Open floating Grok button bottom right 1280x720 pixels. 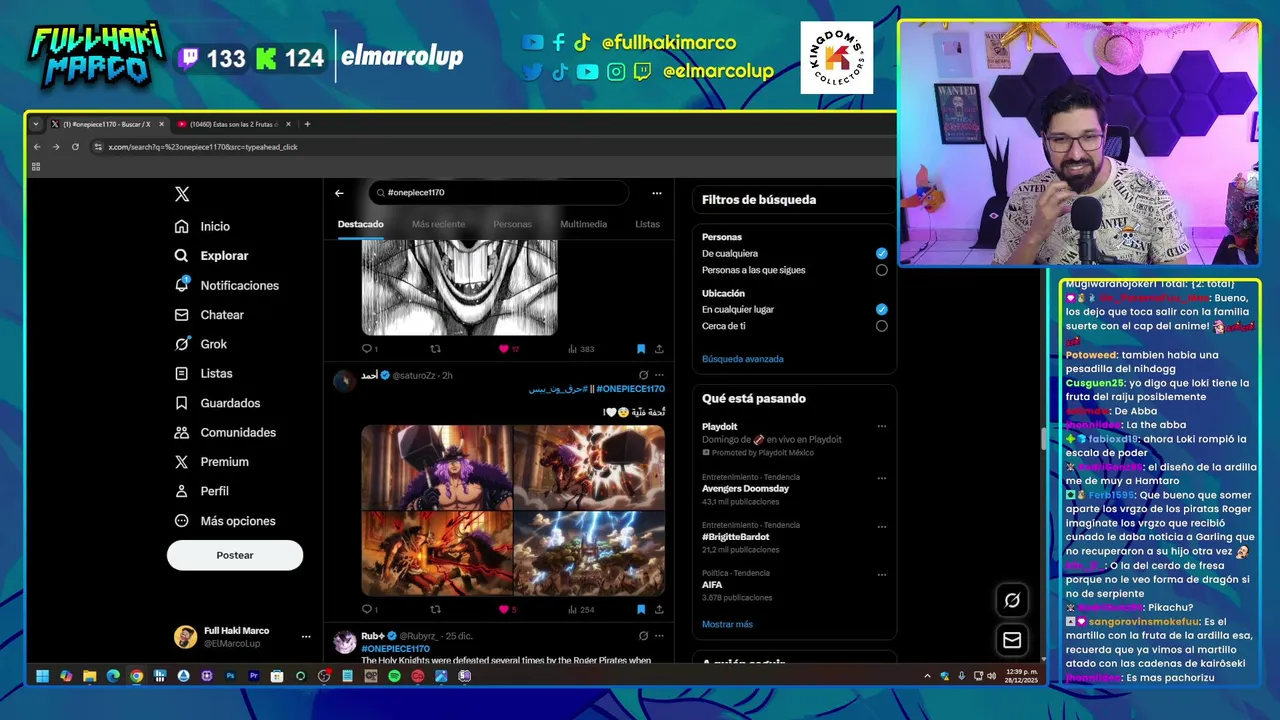pyautogui.click(x=1012, y=600)
